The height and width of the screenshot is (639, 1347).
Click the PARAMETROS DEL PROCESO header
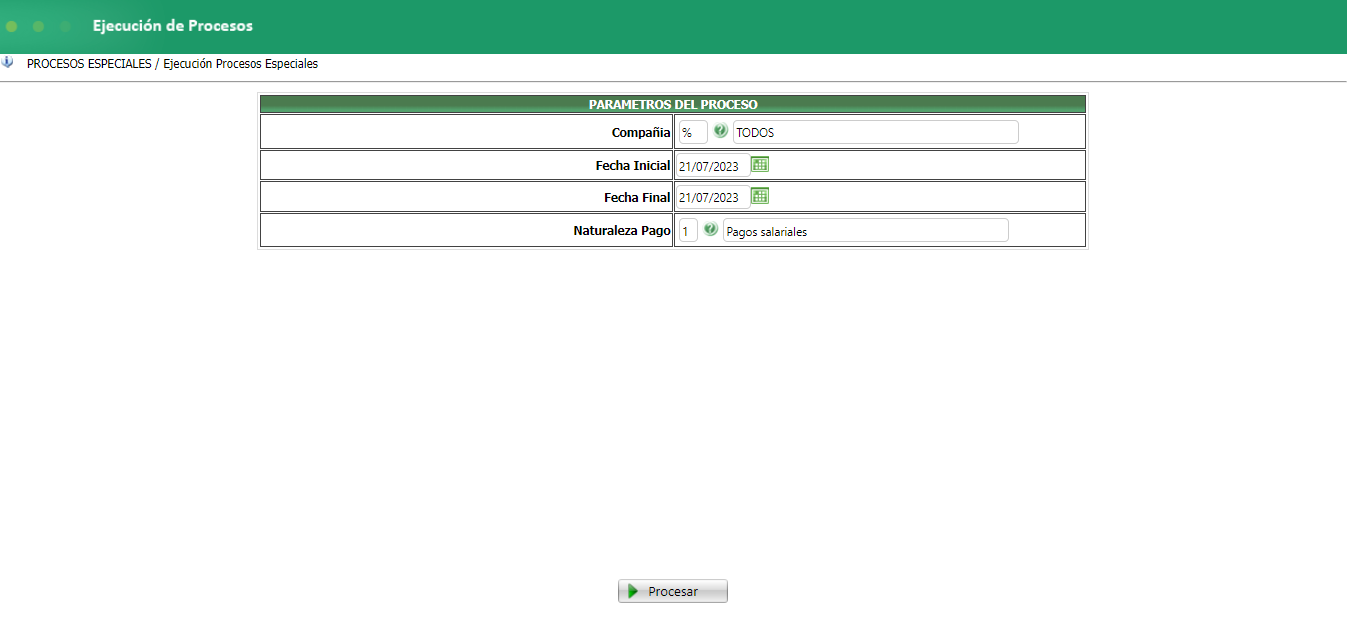(x=673, y=104)
